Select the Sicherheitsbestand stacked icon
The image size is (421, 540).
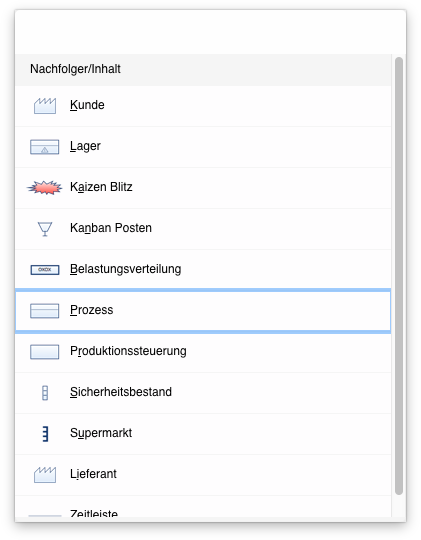click(45, 393)
